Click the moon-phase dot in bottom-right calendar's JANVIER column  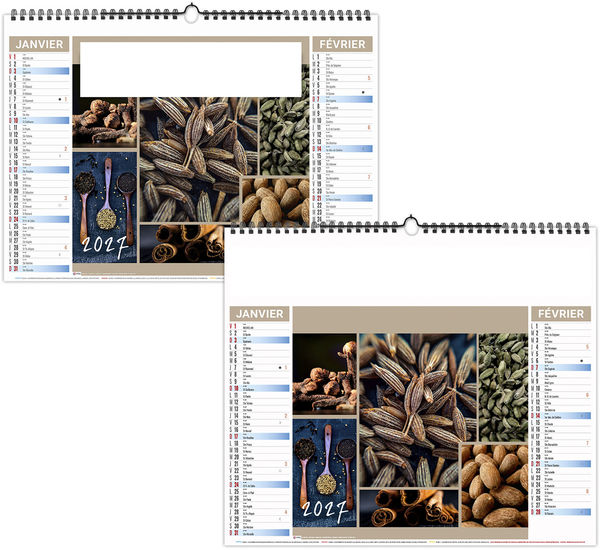[x=280, y=368]
